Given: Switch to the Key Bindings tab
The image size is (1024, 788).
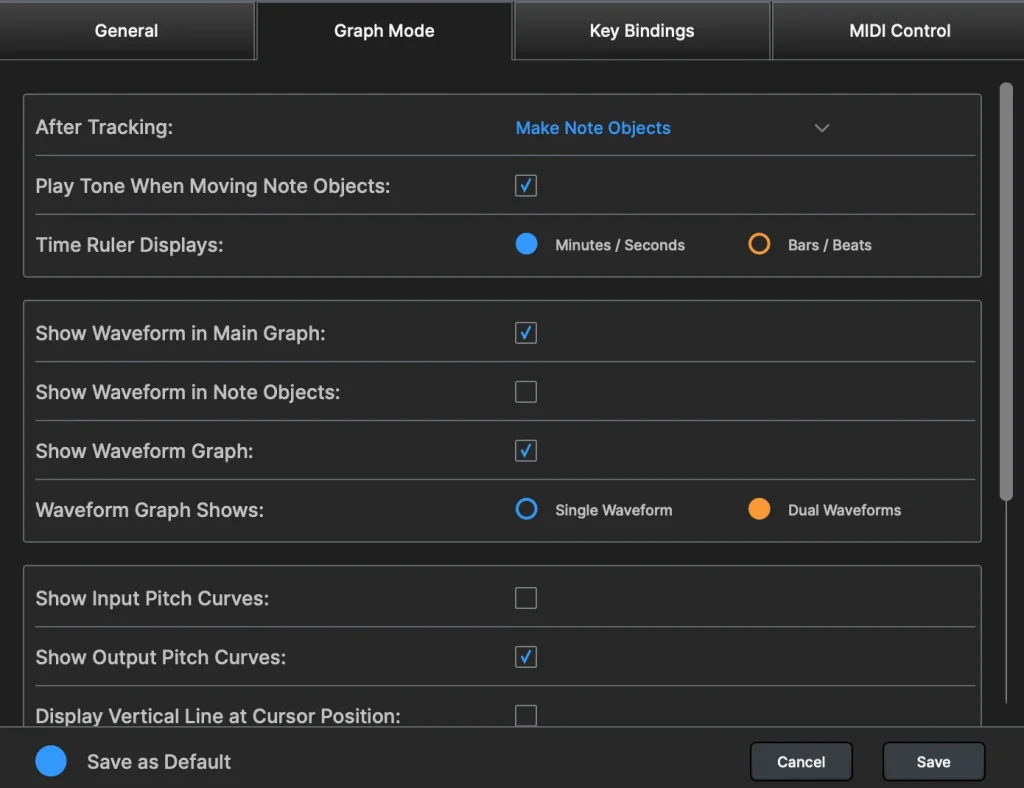Looking at the screenshot, I should pyautogui.click(x=641, y=30).
